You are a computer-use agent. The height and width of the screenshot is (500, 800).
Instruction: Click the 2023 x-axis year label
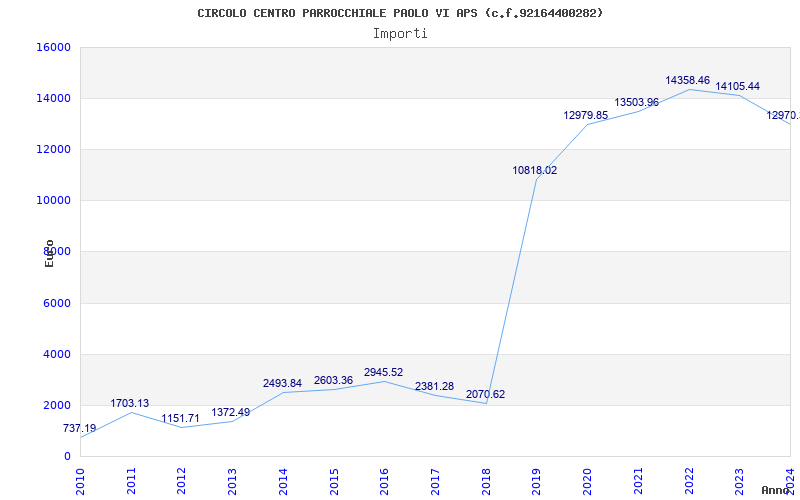pos(739,482)
